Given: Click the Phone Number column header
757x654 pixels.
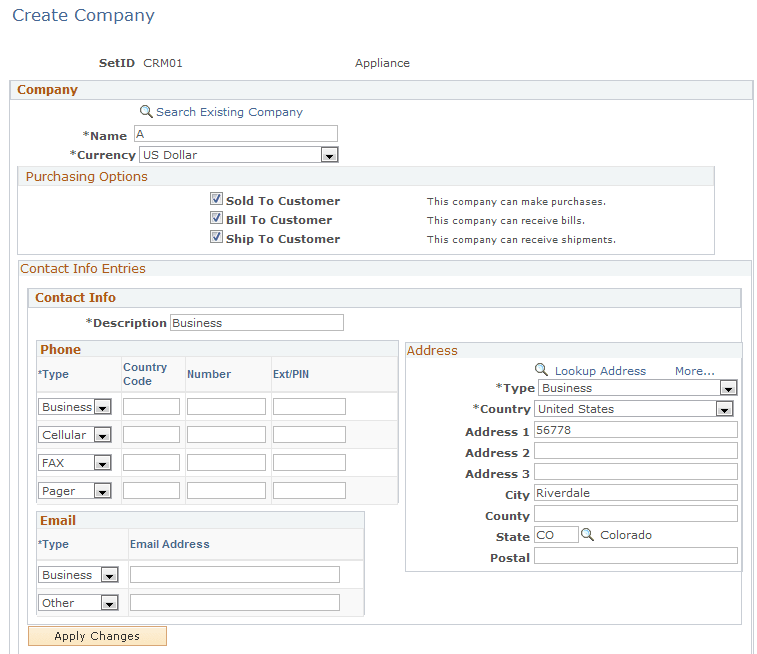Looking at the screenshot, I should click(209, 374).
